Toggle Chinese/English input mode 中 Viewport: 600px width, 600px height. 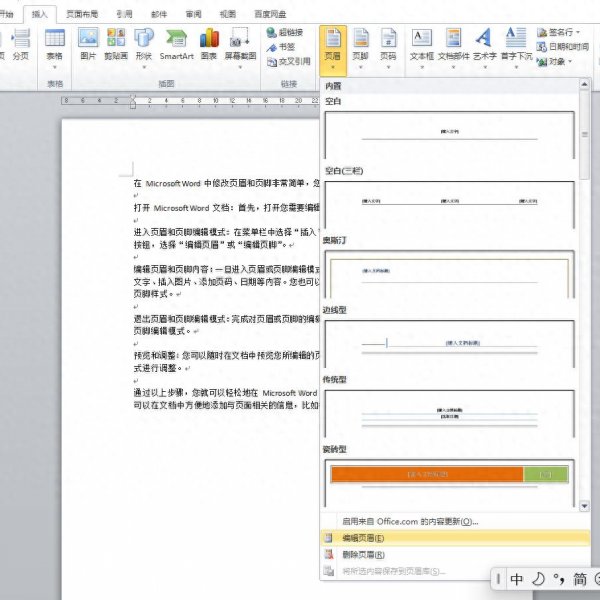pos(517,579)
